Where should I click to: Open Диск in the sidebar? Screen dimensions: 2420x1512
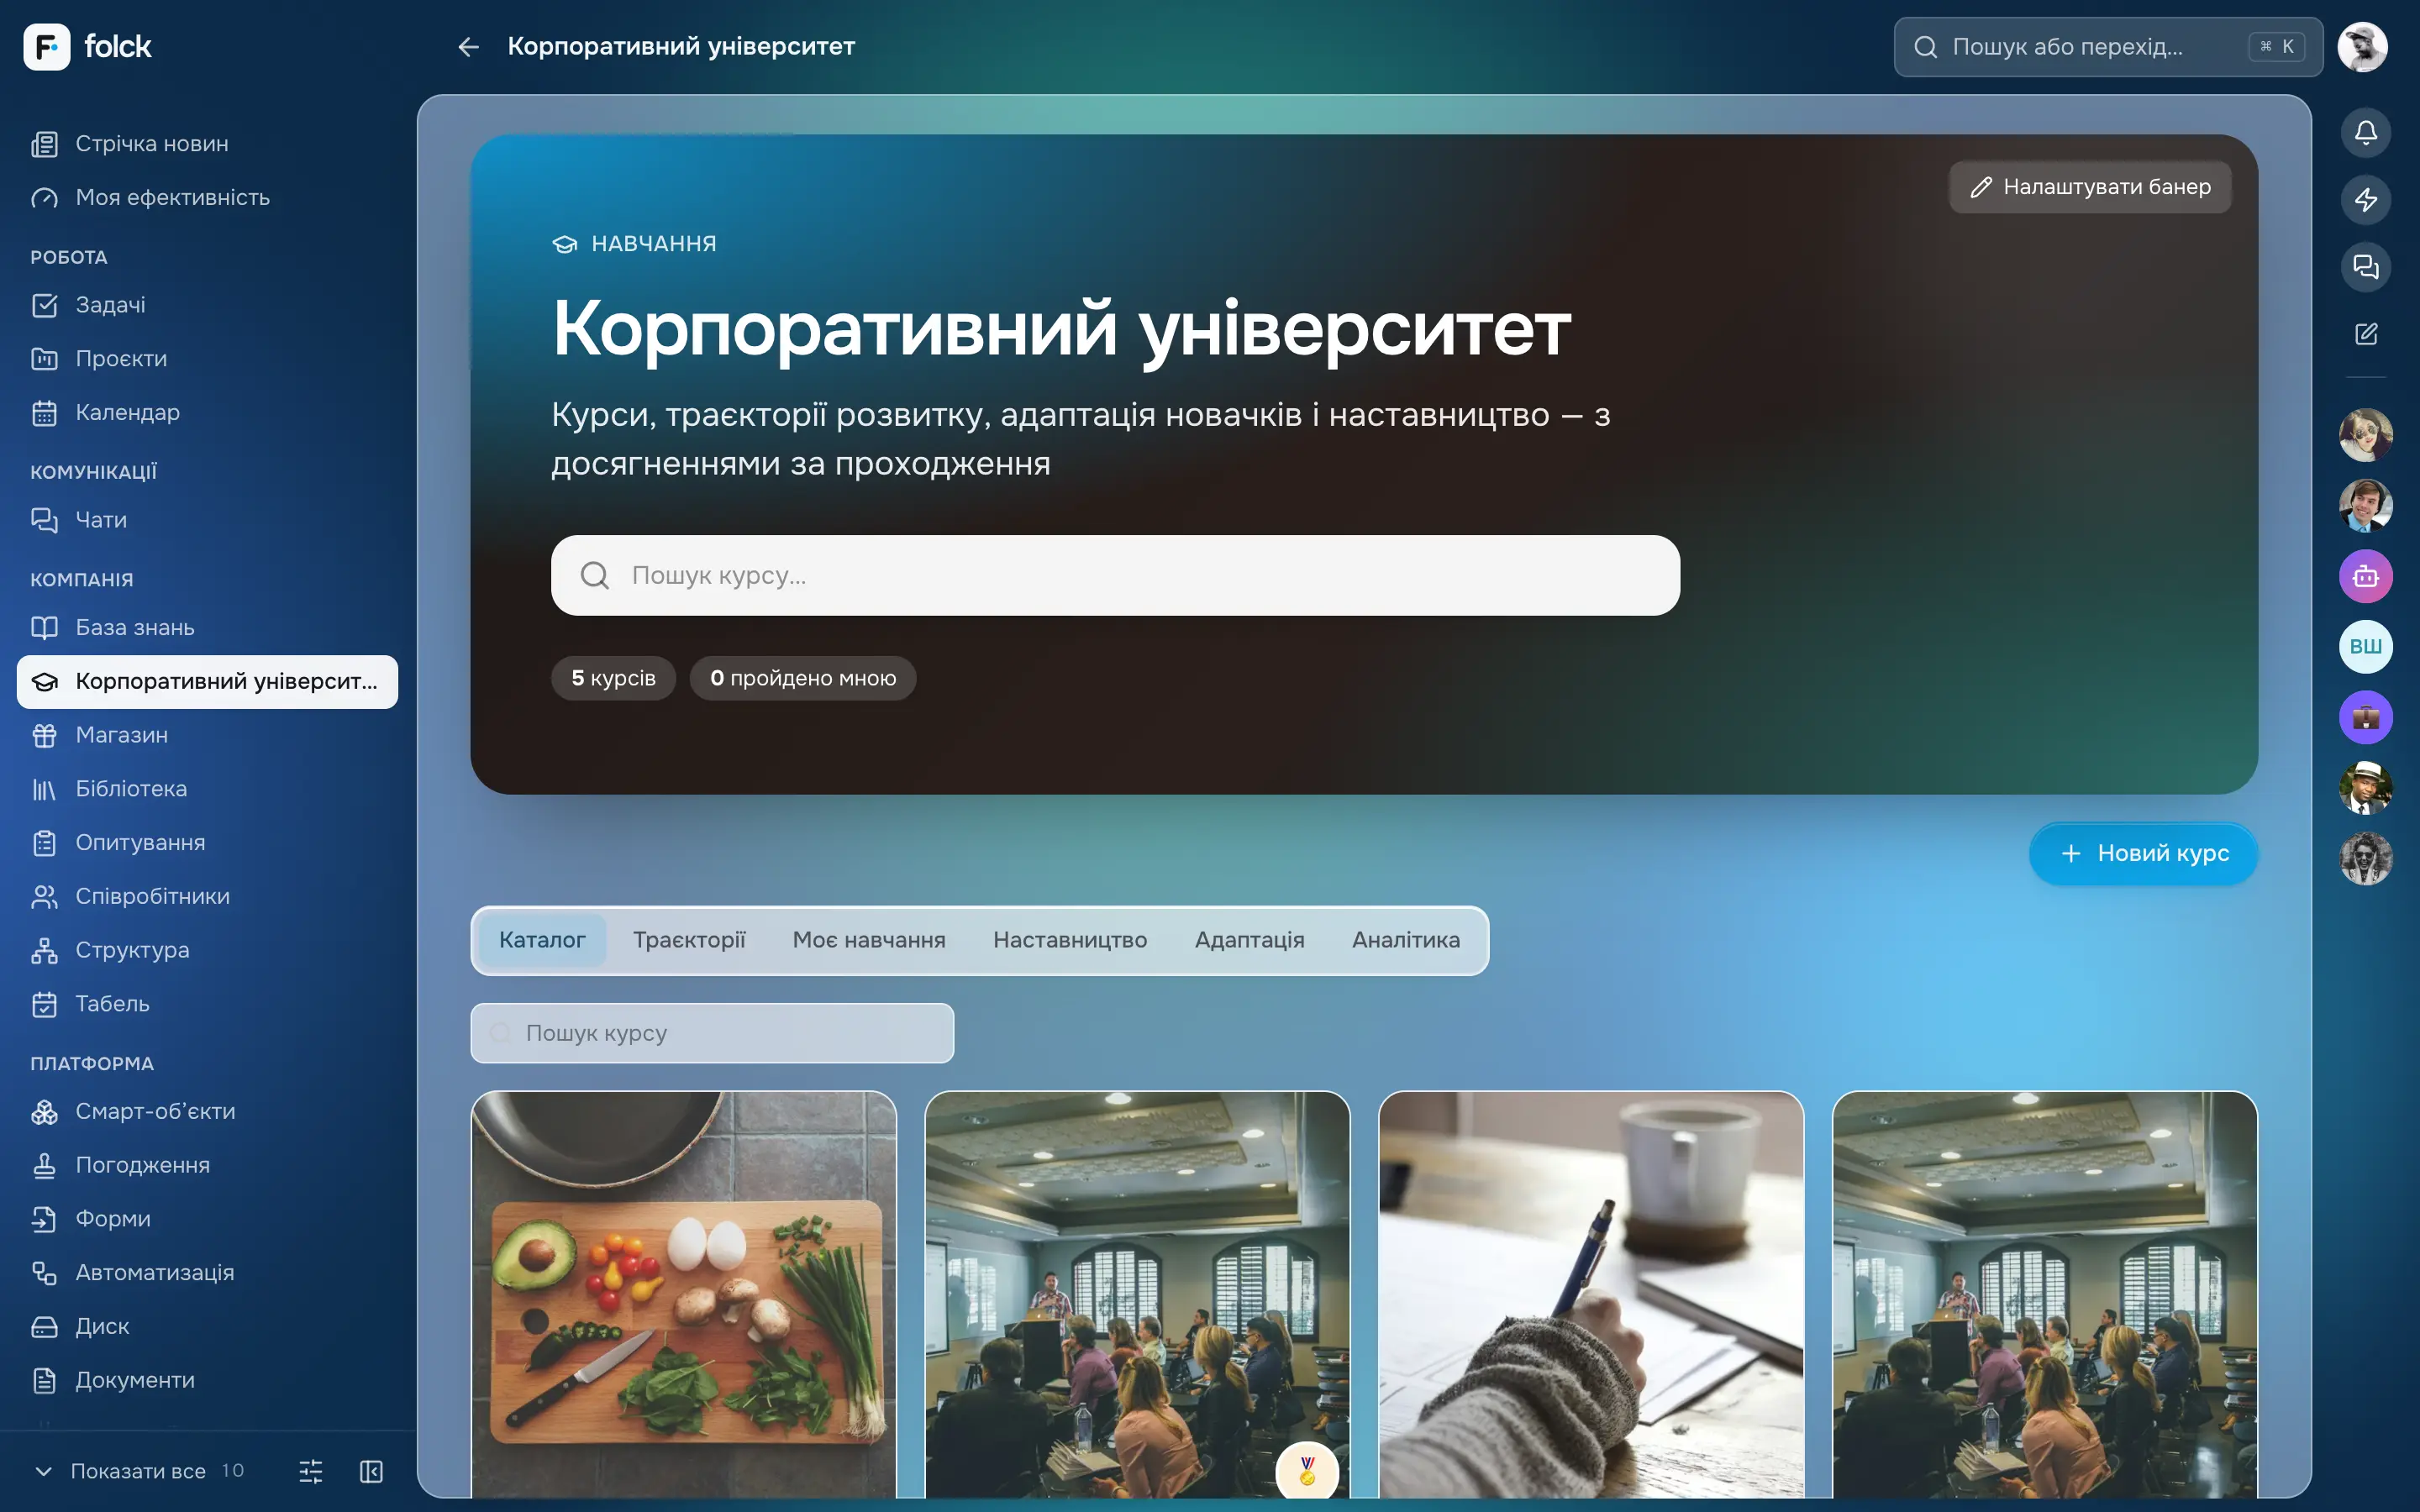[x=207, y=1327]
